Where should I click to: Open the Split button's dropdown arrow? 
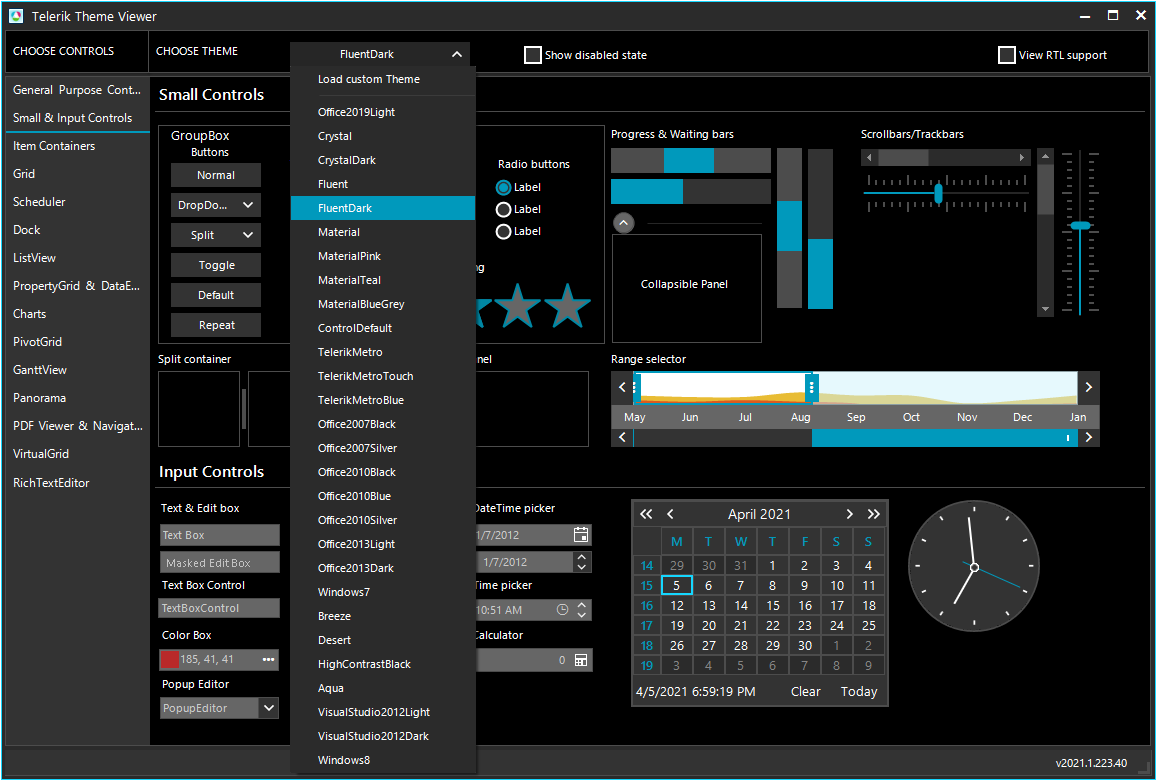click(248, 235)
